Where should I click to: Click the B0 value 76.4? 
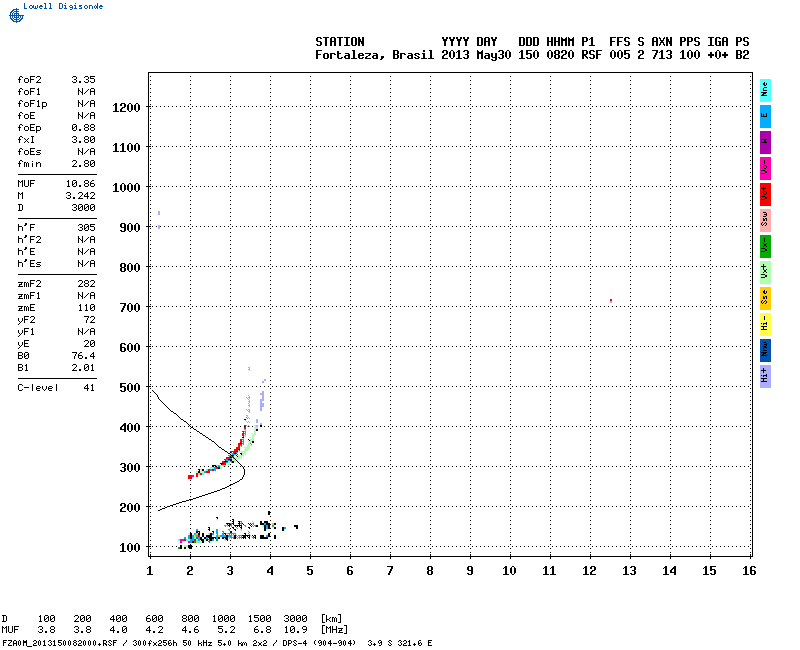83,356
